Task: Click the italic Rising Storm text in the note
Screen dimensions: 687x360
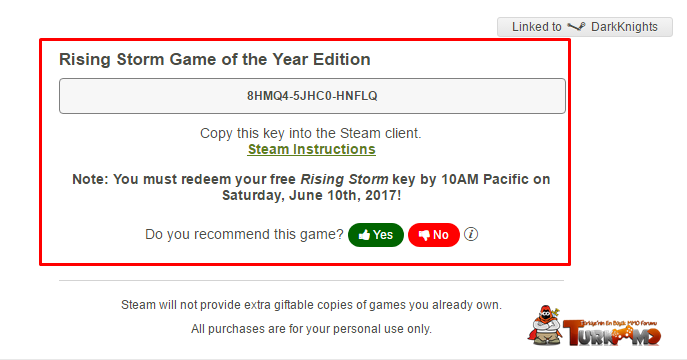Action: click(344, 179)
